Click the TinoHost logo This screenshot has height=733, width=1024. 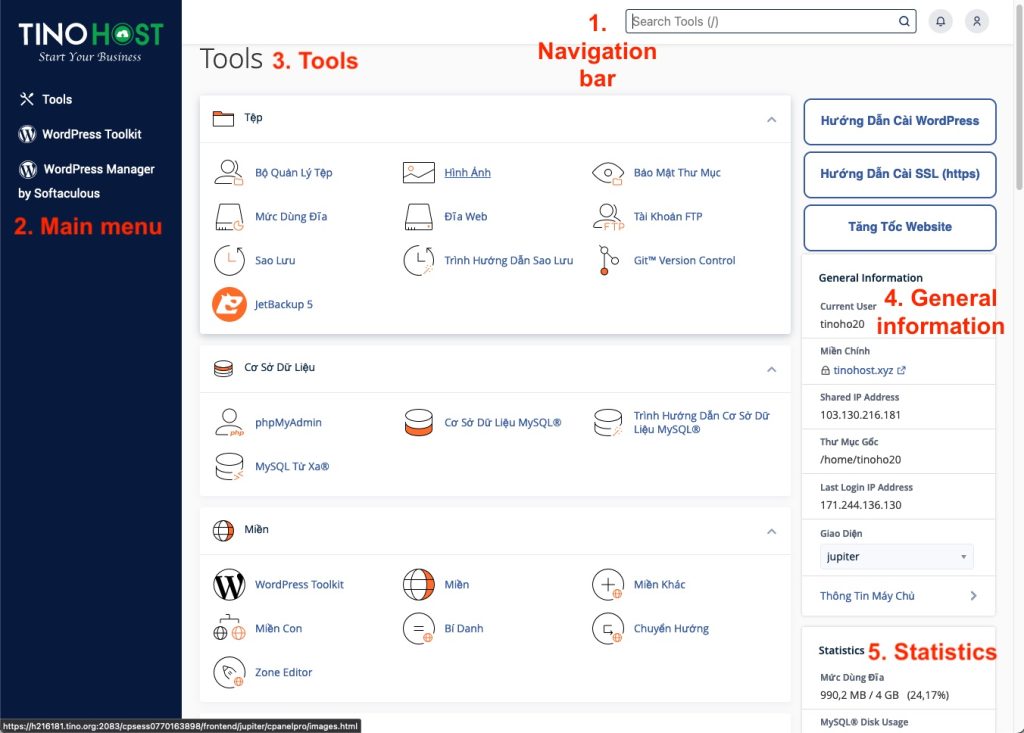[x=90, y=42]
